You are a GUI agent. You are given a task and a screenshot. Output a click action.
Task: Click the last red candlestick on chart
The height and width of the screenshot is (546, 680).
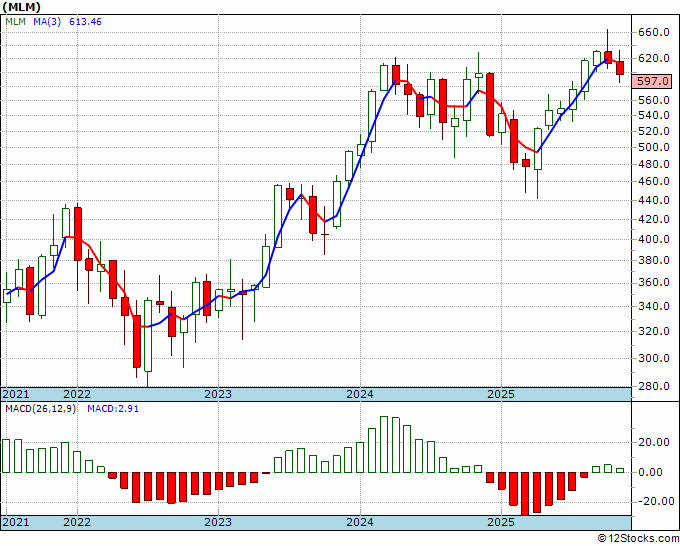click(x=620, y=67)
